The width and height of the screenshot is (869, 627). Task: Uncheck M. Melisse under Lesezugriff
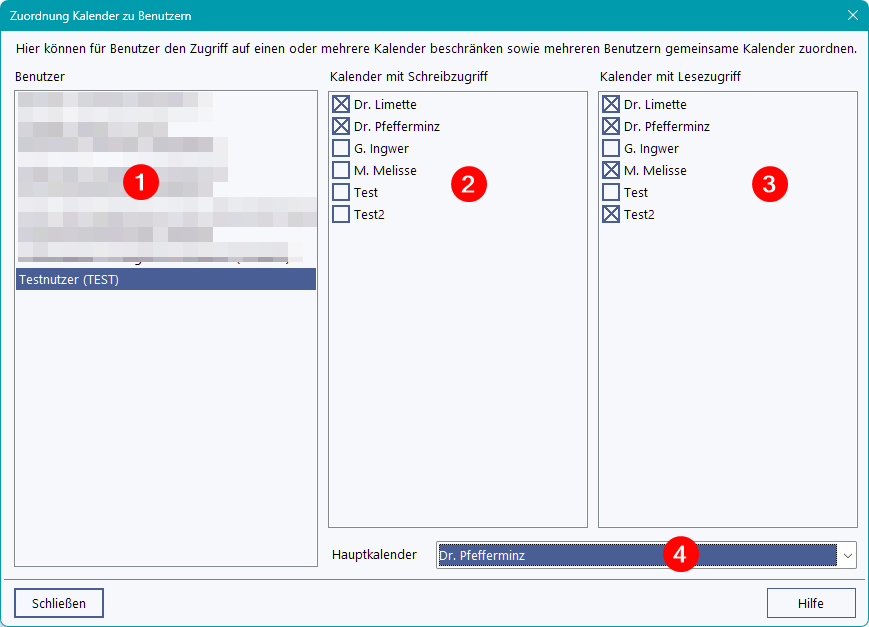(x=611, y=170)
